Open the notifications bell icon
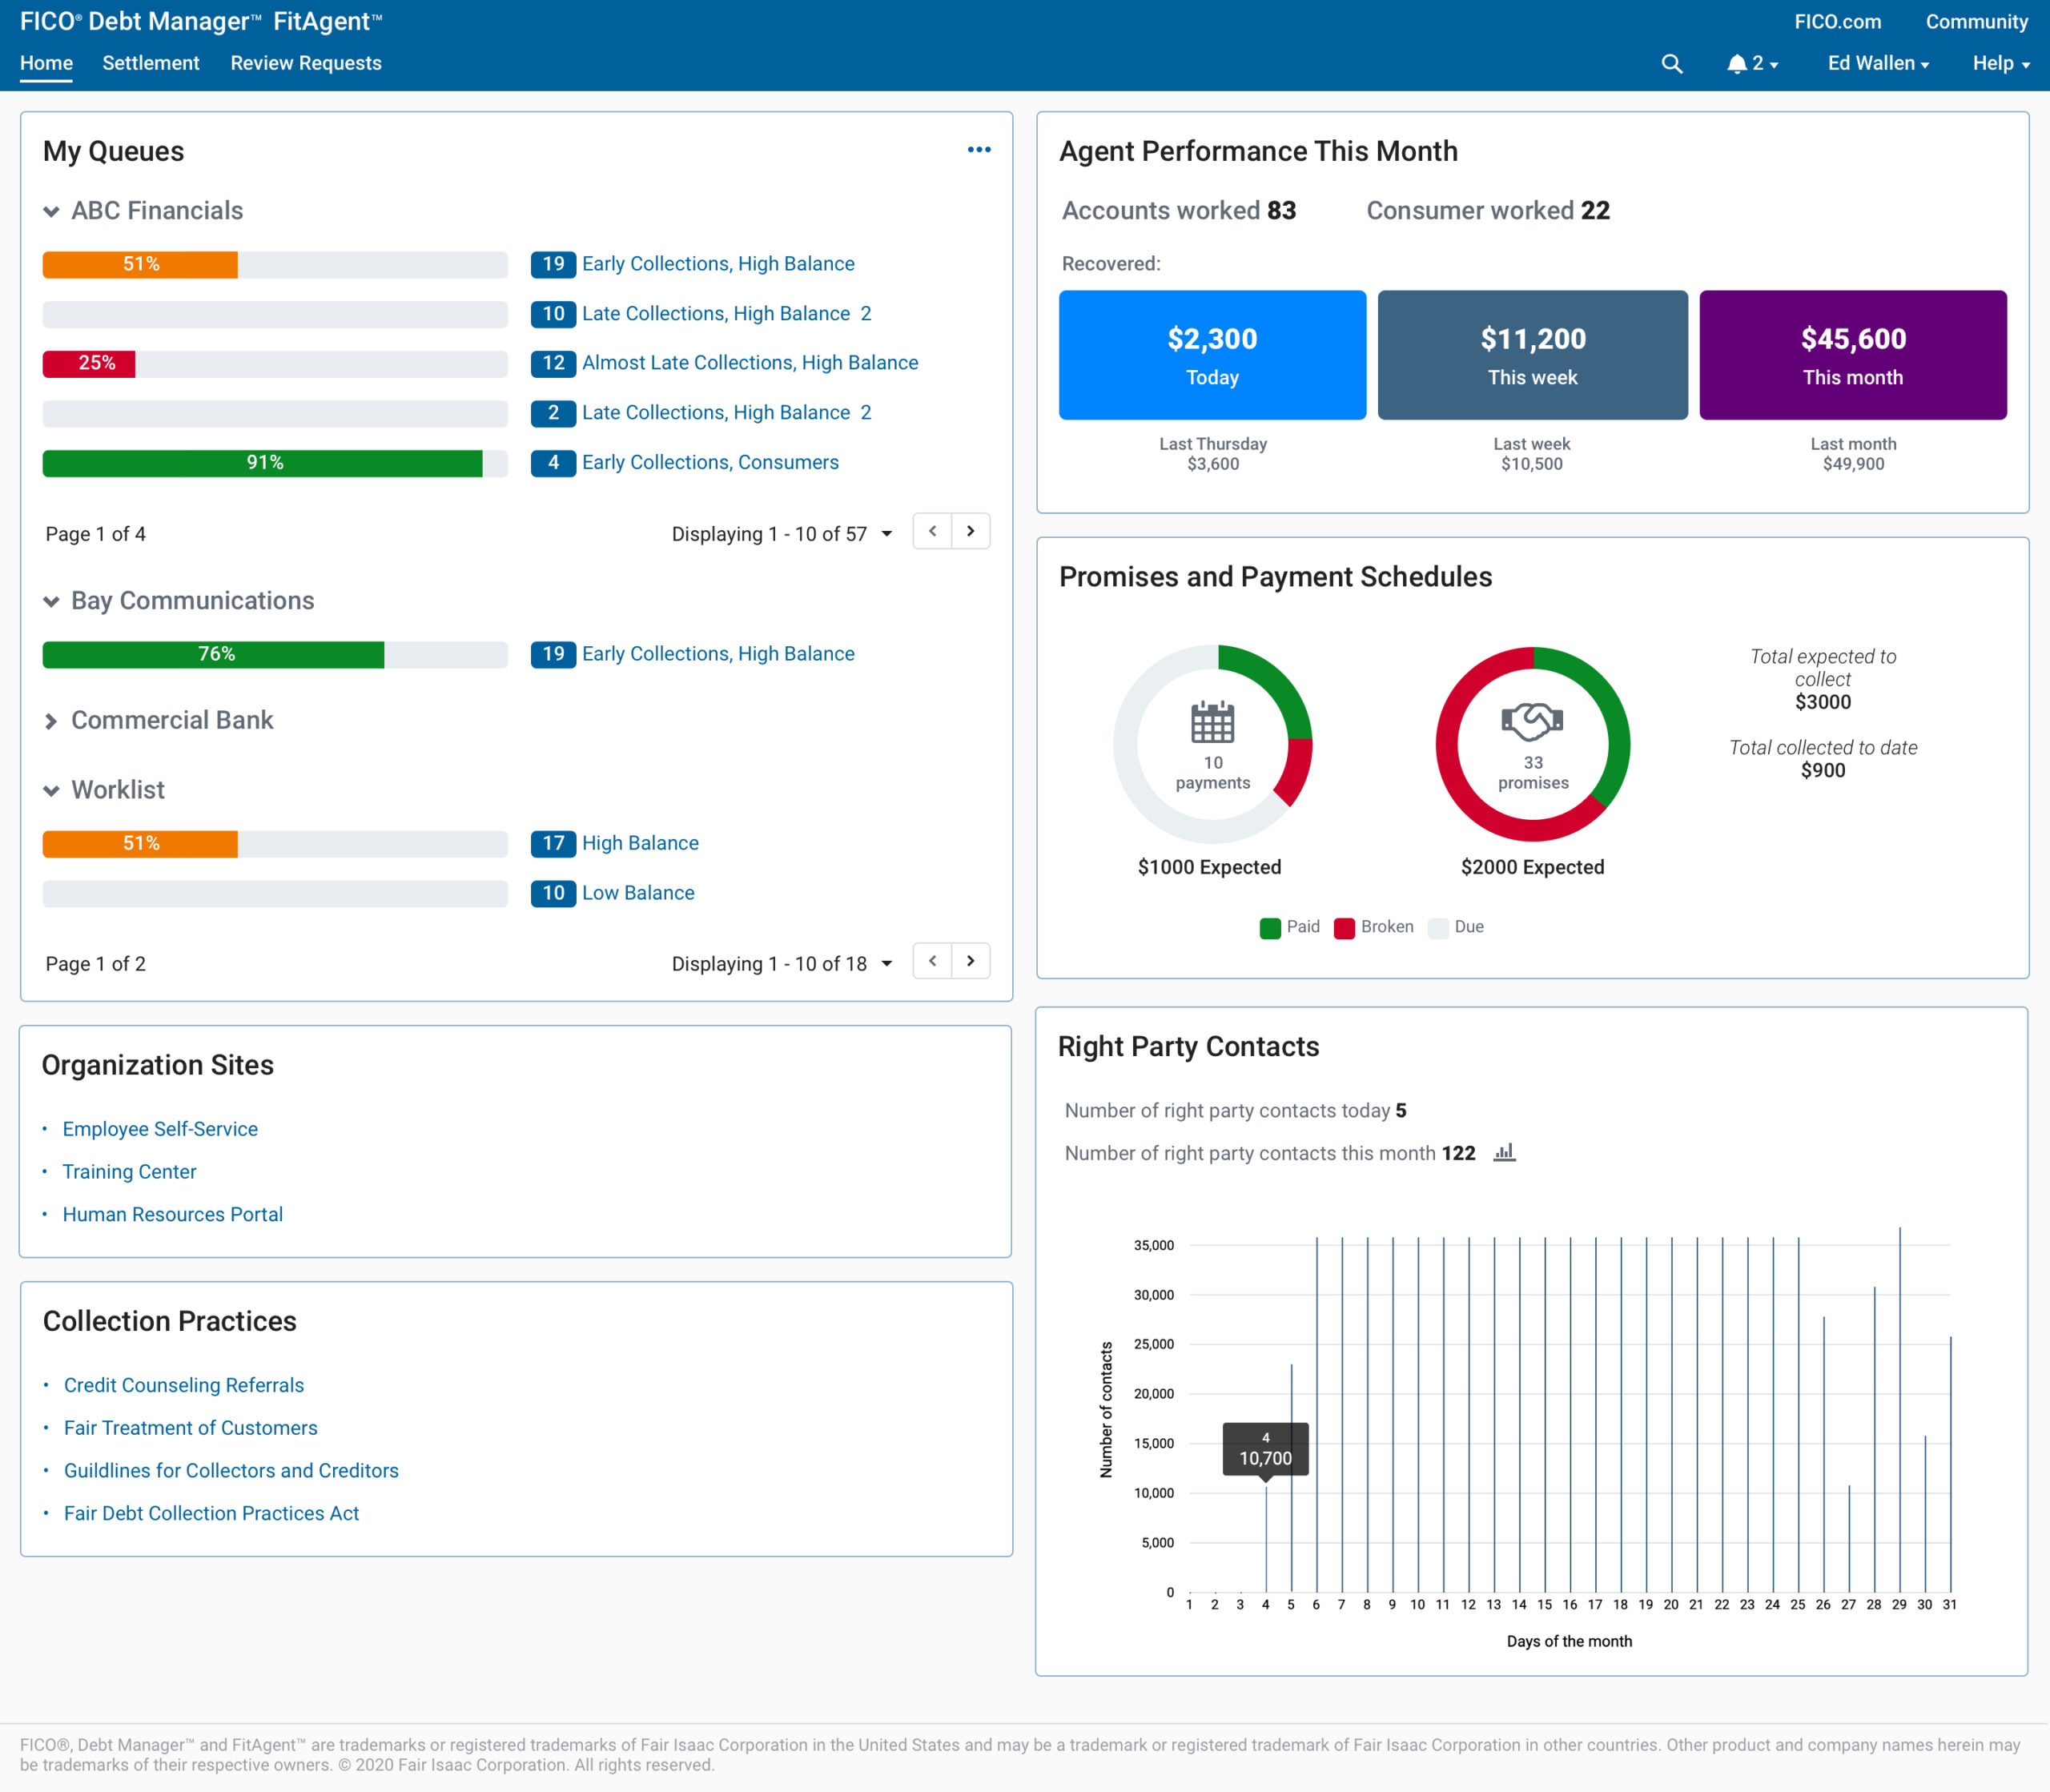Image resolution: width=2050 pixels, height=1792 pixels. (1736, 64)
